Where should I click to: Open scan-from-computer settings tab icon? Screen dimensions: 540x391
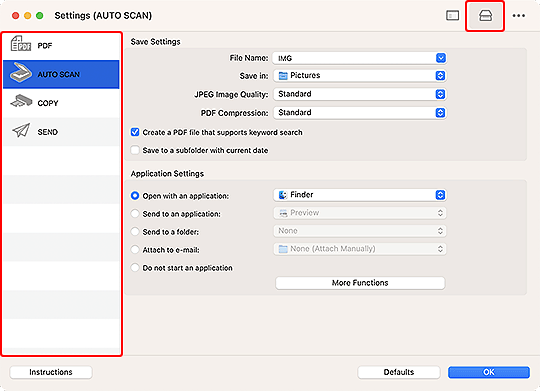(452, 16)
